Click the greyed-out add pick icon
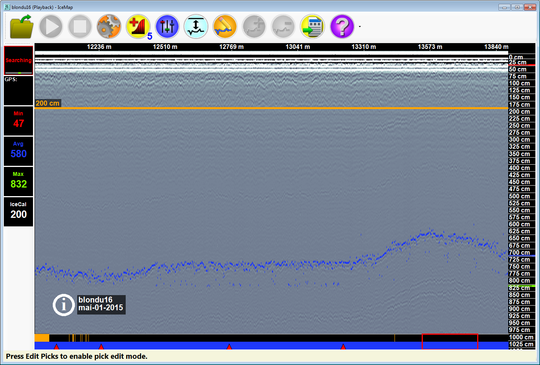The image size is (540, 365). point(254,27)
